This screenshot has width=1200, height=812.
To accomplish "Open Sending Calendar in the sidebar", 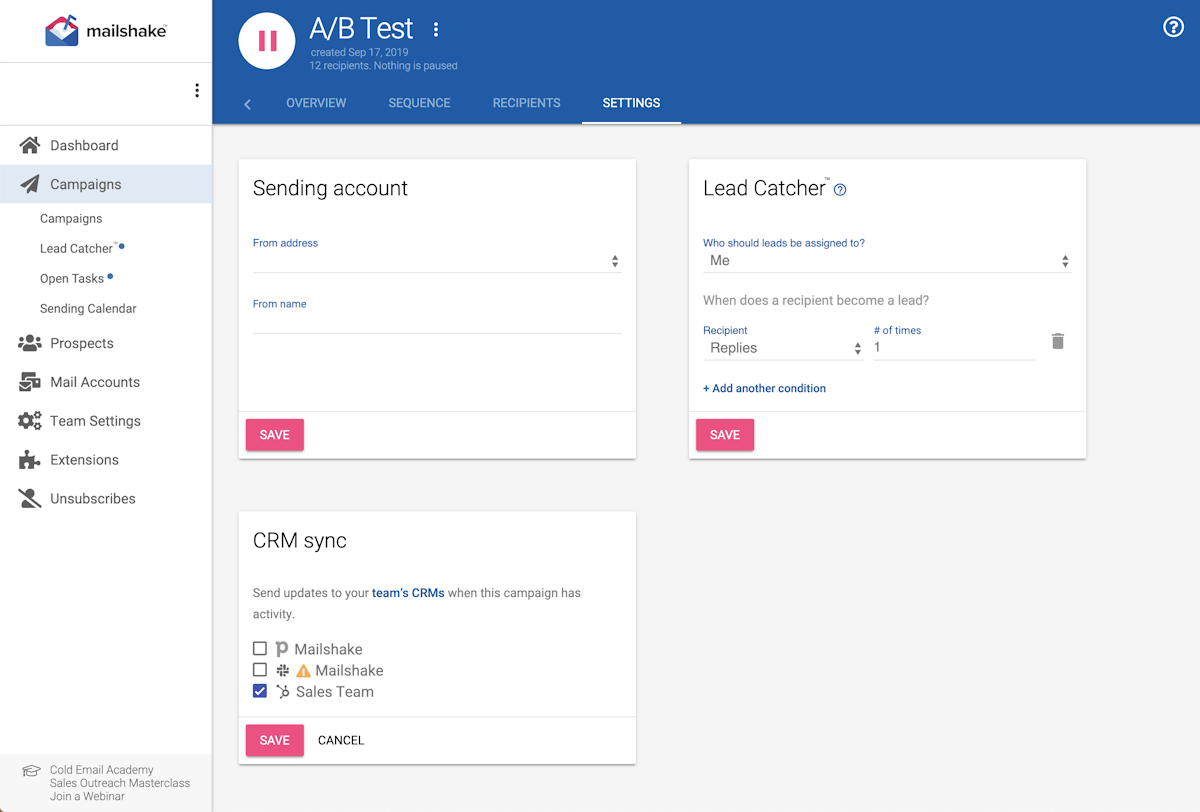I will (88, 309).
